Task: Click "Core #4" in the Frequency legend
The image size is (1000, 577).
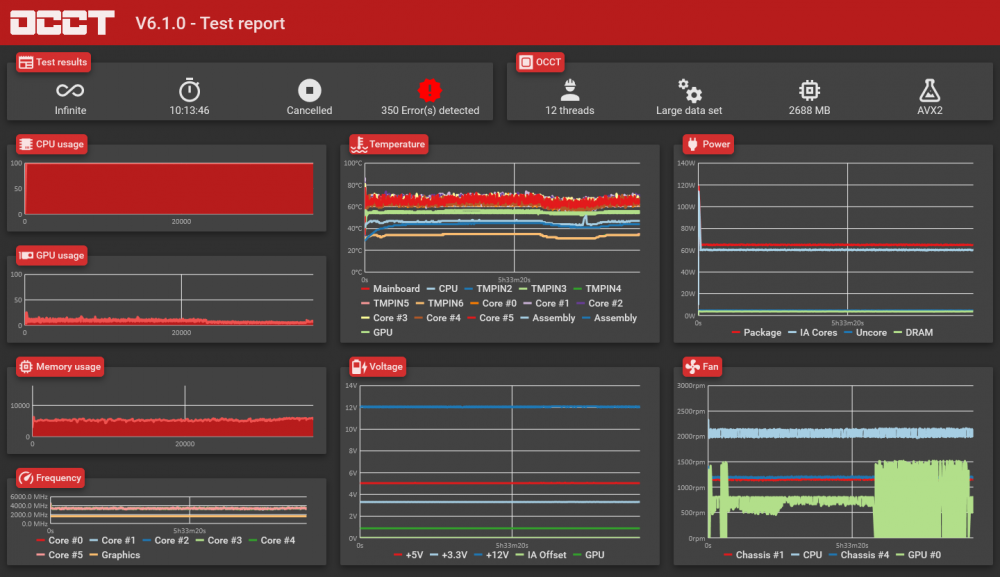Action: tap(277, 541)
